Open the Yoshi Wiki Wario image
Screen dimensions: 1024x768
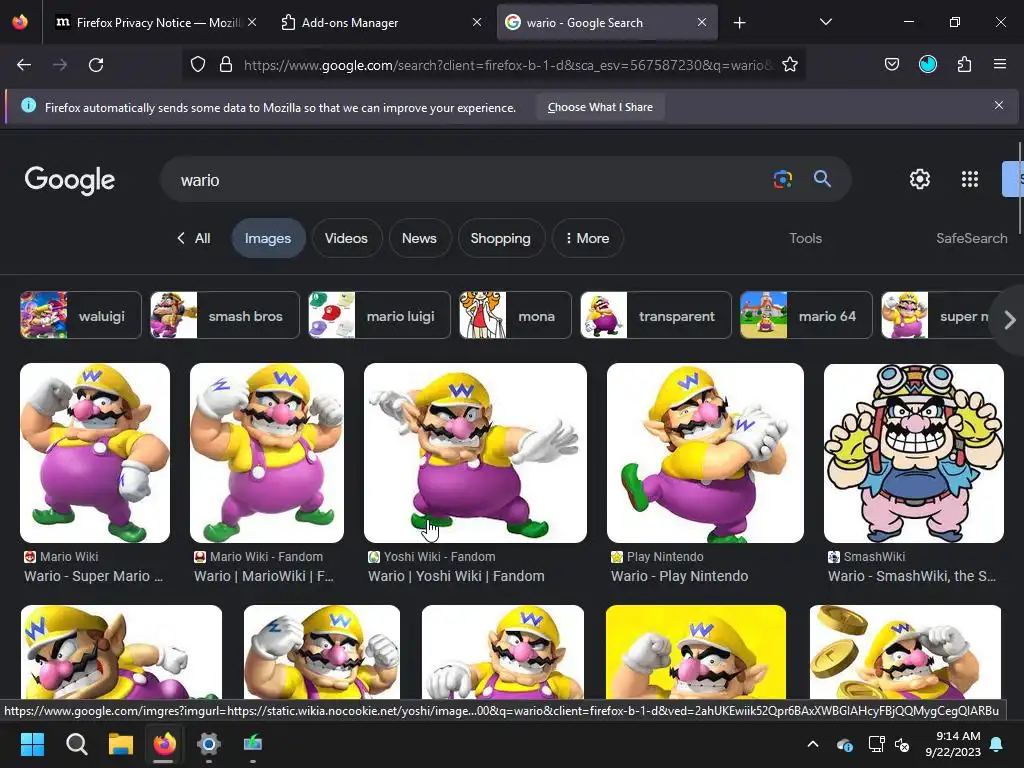pos(475,453)
